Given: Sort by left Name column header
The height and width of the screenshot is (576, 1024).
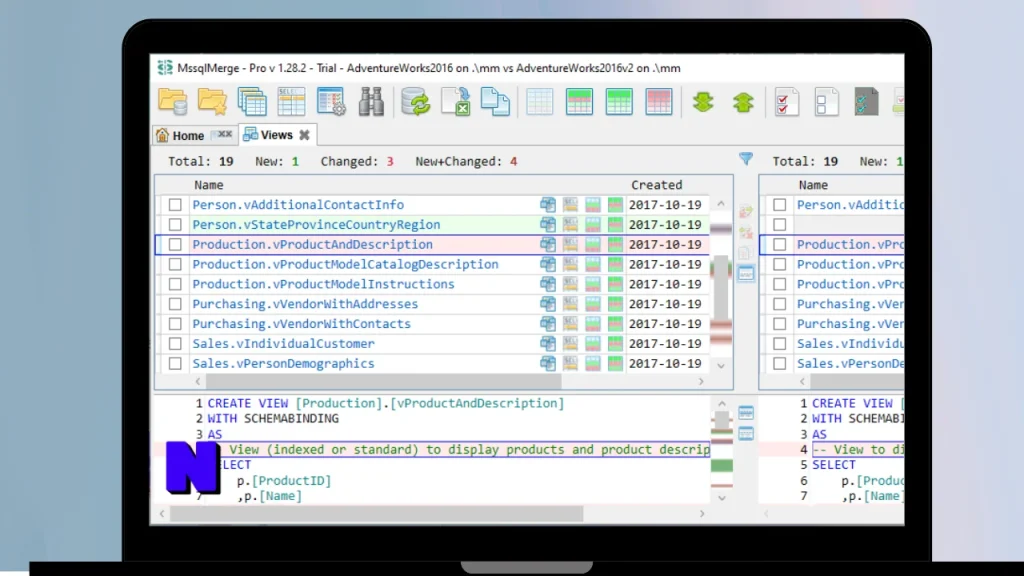Looking at the screenshot, I should 209,185.
